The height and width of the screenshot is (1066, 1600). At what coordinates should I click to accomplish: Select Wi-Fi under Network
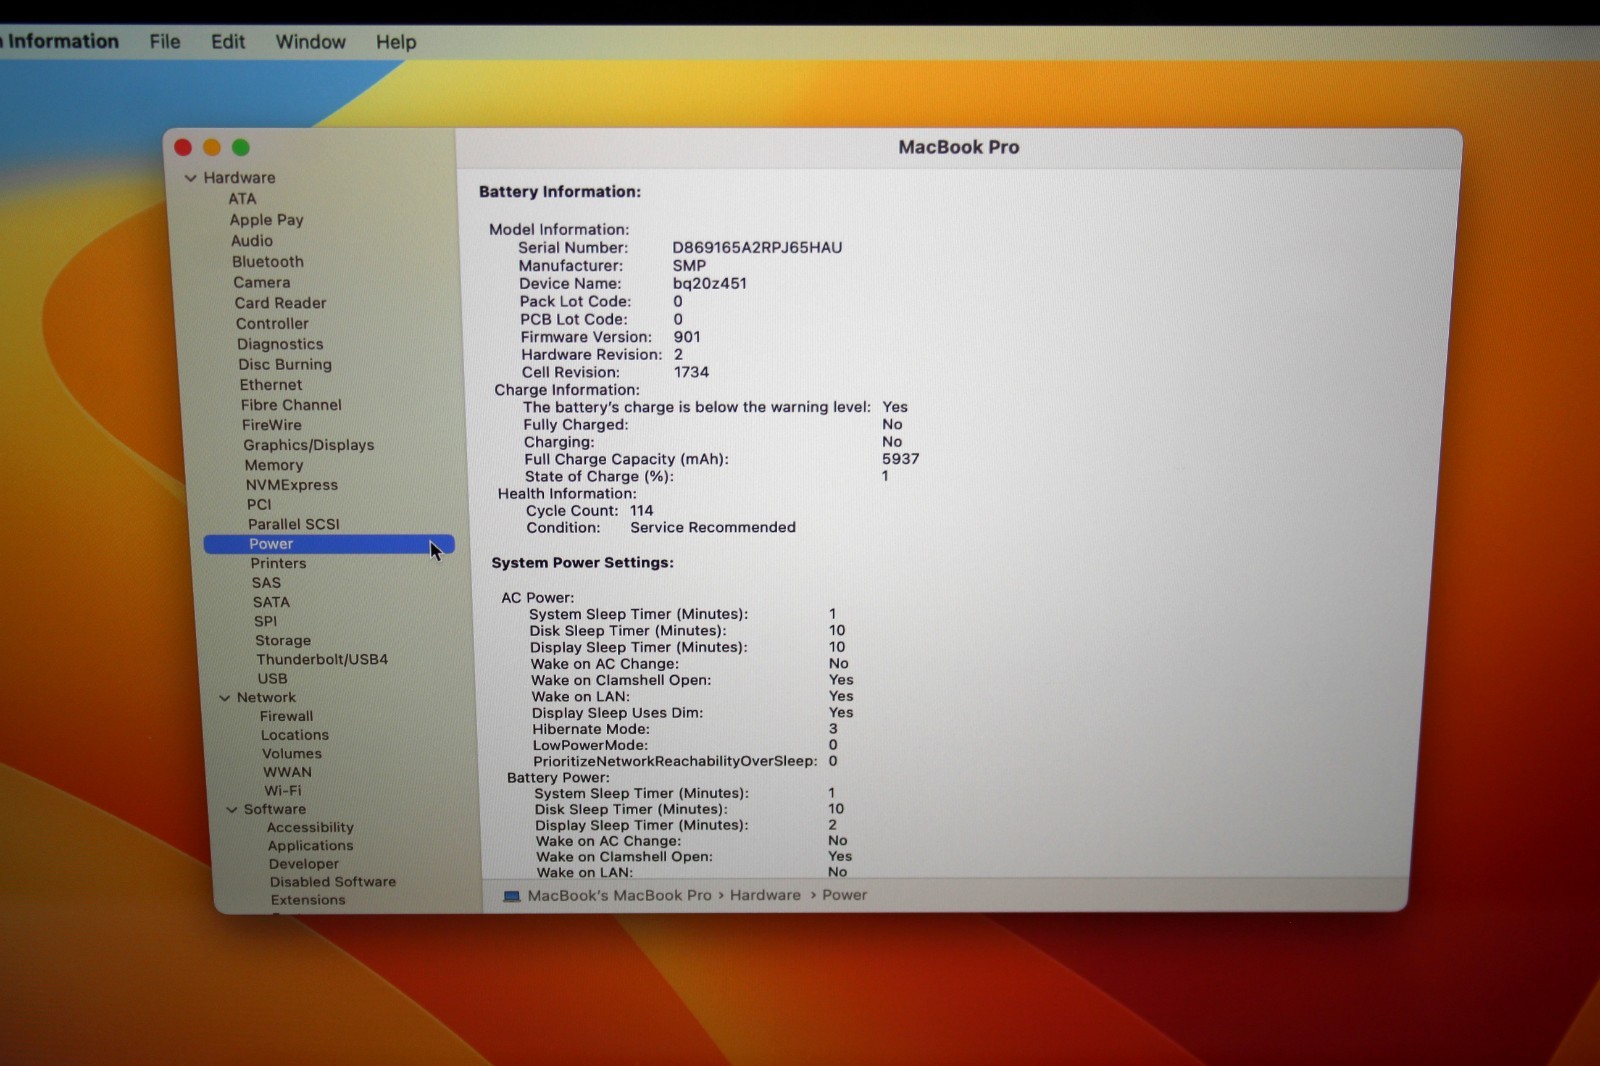click(x=283, y=790)
